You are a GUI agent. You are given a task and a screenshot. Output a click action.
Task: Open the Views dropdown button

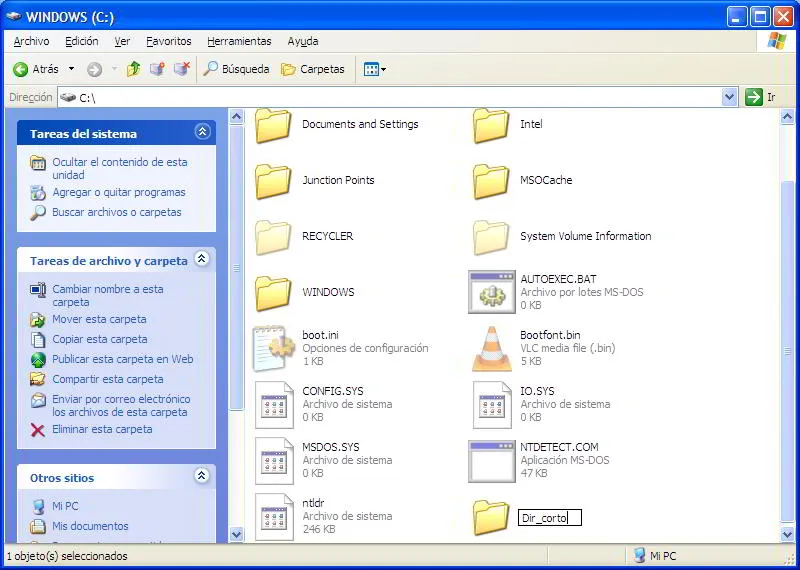pyautogui.click(x=374, y=69)
